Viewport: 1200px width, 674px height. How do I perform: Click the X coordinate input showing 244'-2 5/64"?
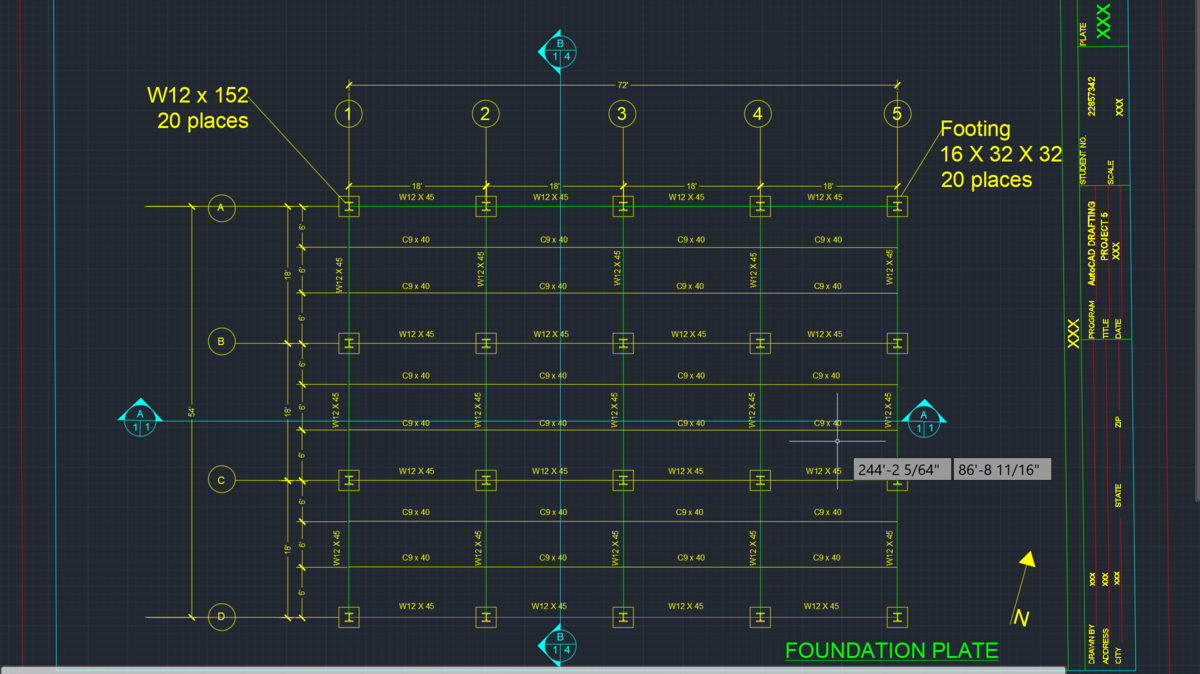900,469
